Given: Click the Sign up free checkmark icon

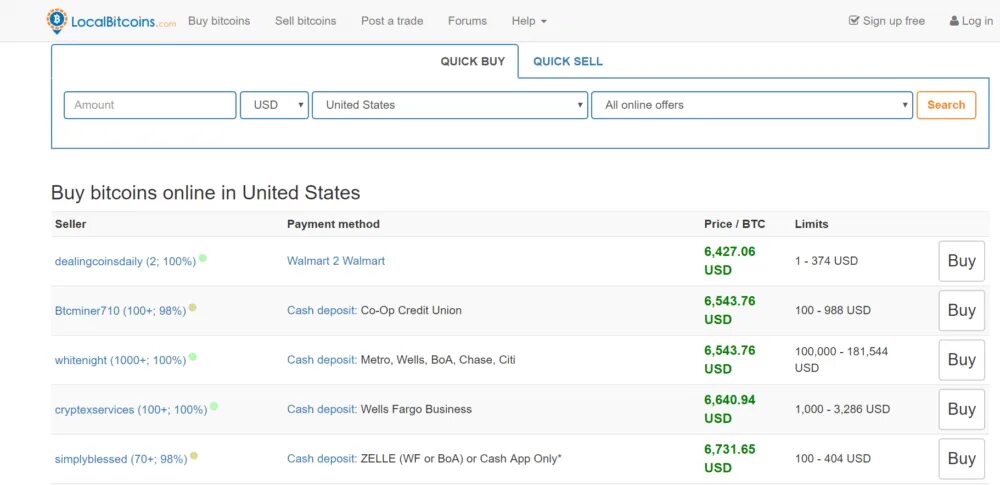Looking at the screenshot, I should point(854,20).
